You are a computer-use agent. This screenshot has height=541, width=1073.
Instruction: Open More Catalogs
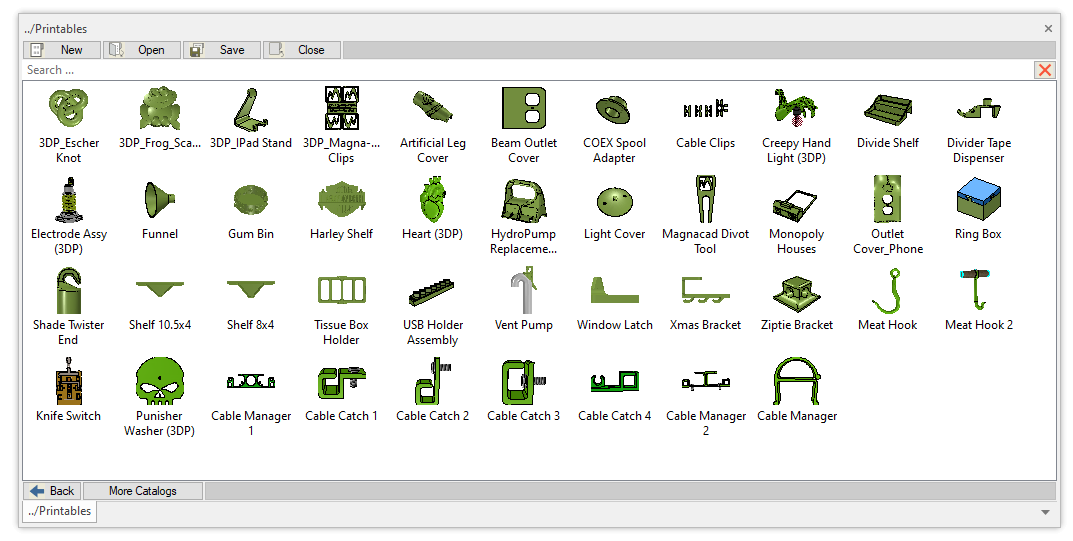pyautogui.click(x=143, y=491)
